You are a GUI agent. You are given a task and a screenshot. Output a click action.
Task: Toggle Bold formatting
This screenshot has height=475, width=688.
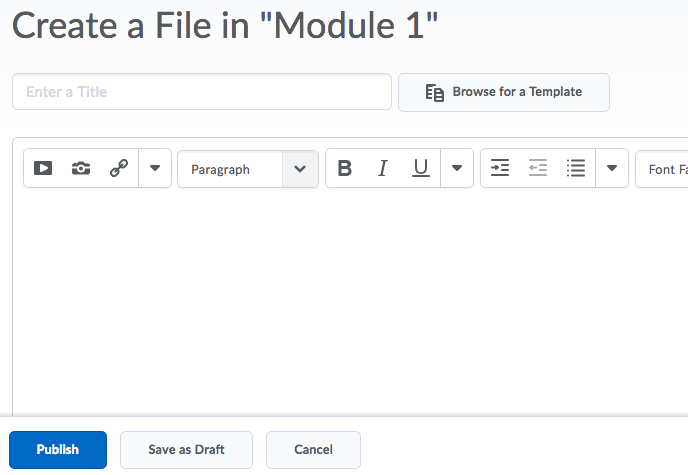click(x=345, y=169)
